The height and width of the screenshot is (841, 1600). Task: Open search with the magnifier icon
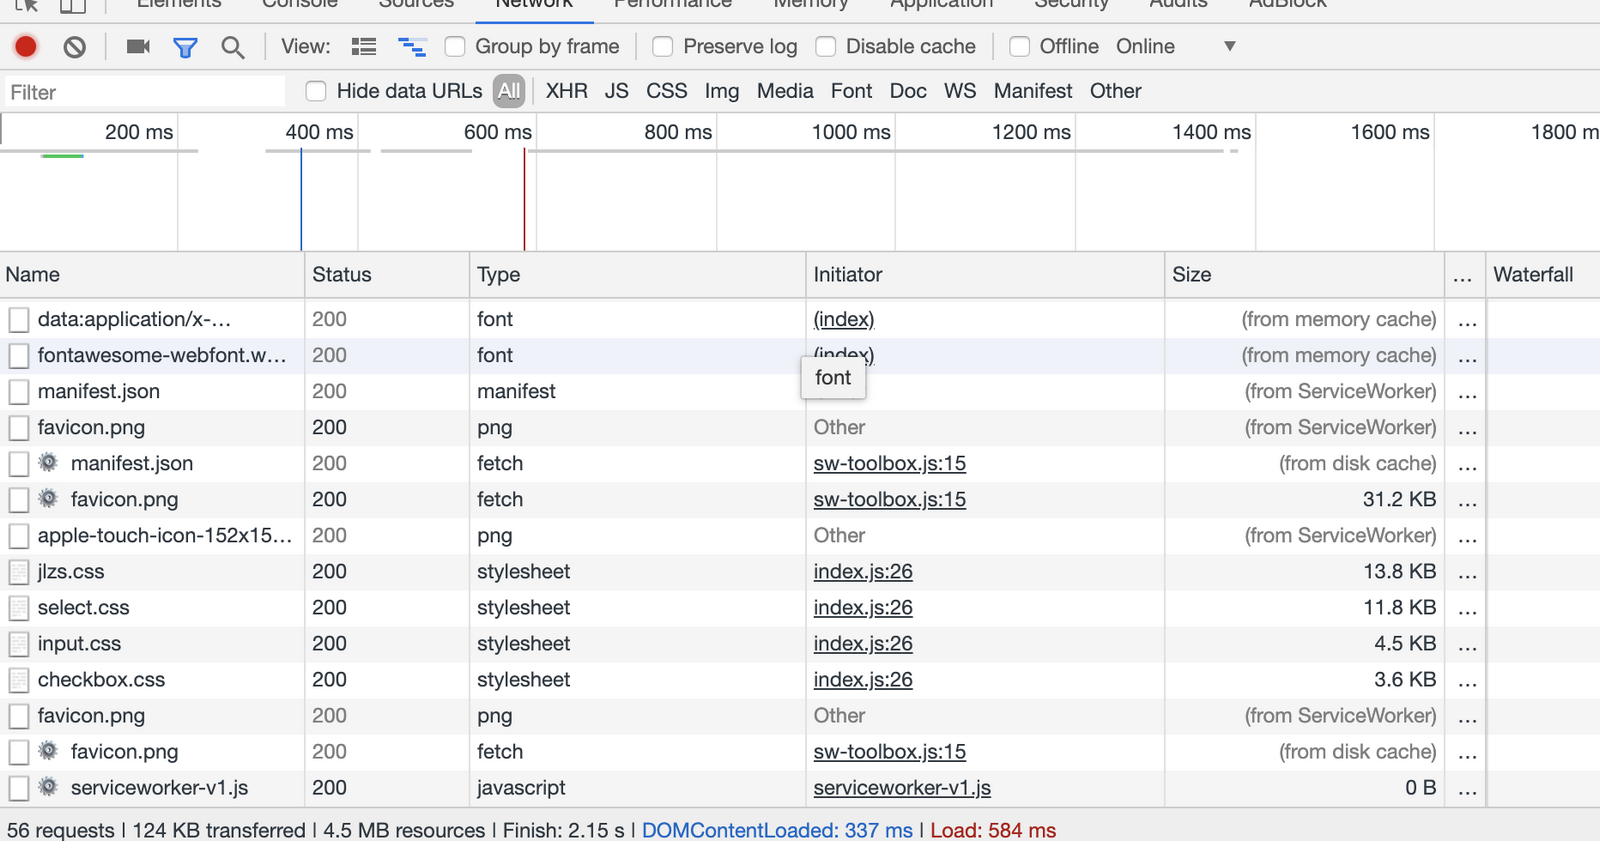(x=233, y=47)
